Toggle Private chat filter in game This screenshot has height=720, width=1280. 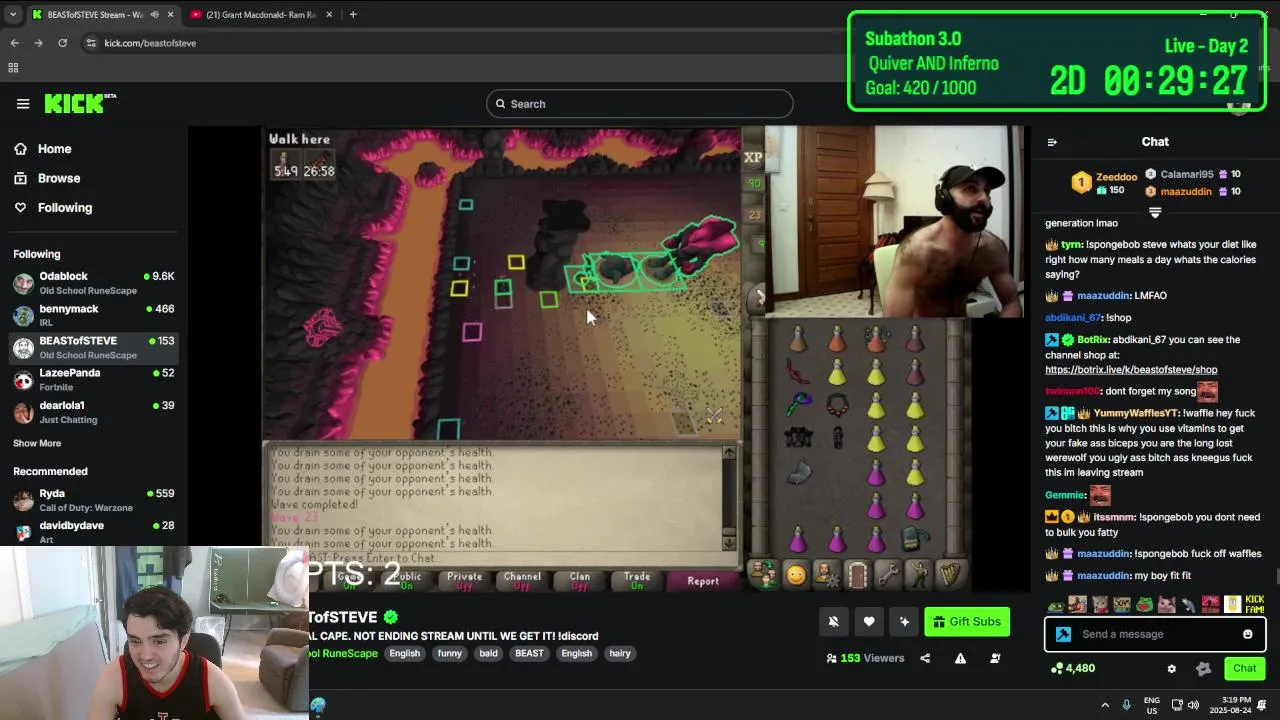464,580
